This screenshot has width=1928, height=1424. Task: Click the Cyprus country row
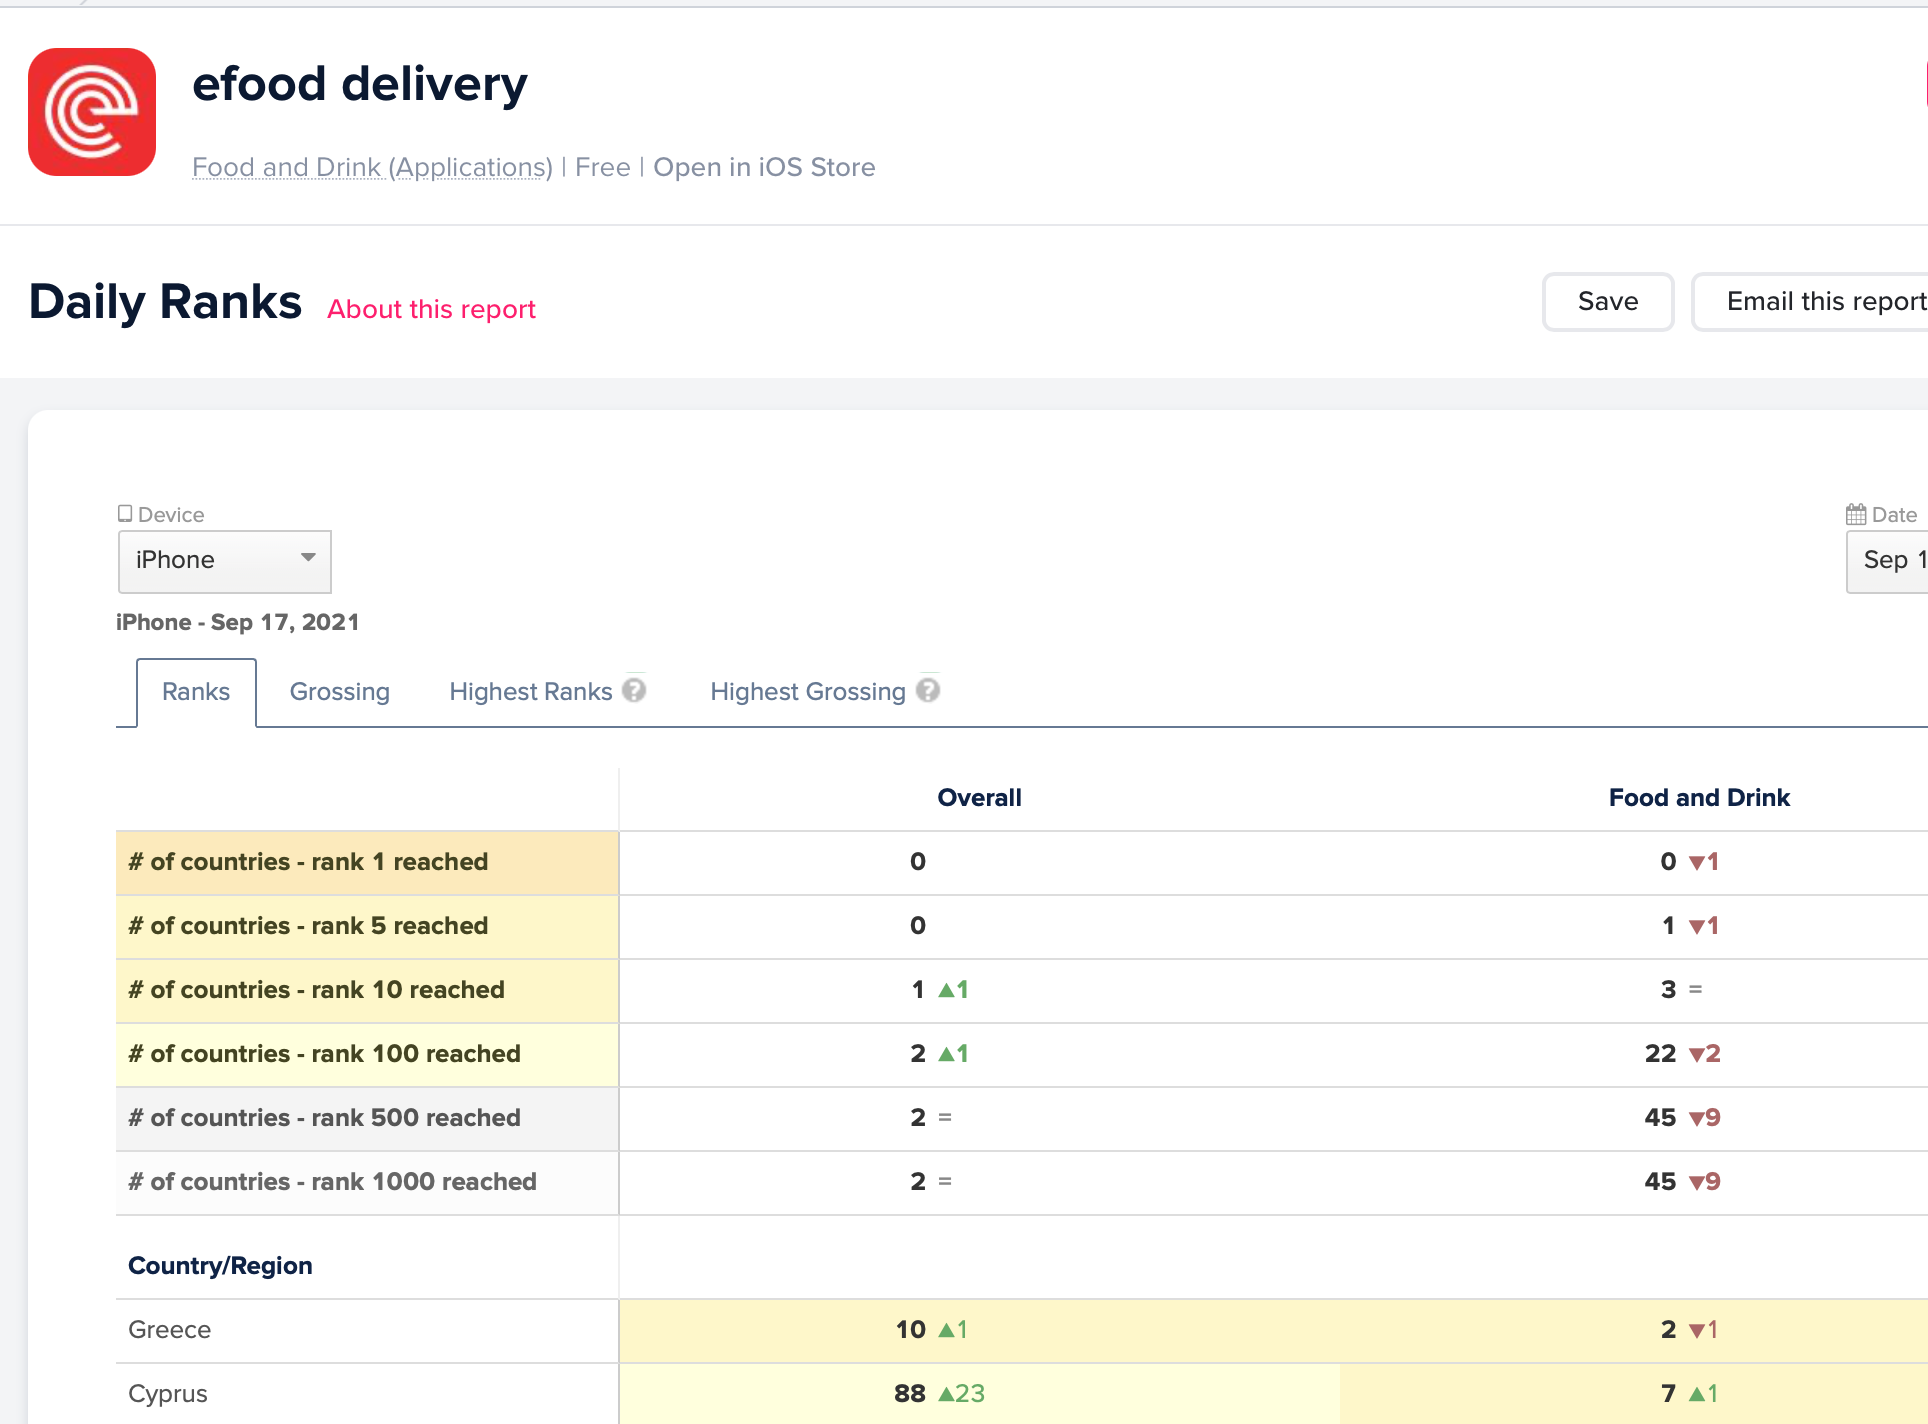click(1022, 1394)
